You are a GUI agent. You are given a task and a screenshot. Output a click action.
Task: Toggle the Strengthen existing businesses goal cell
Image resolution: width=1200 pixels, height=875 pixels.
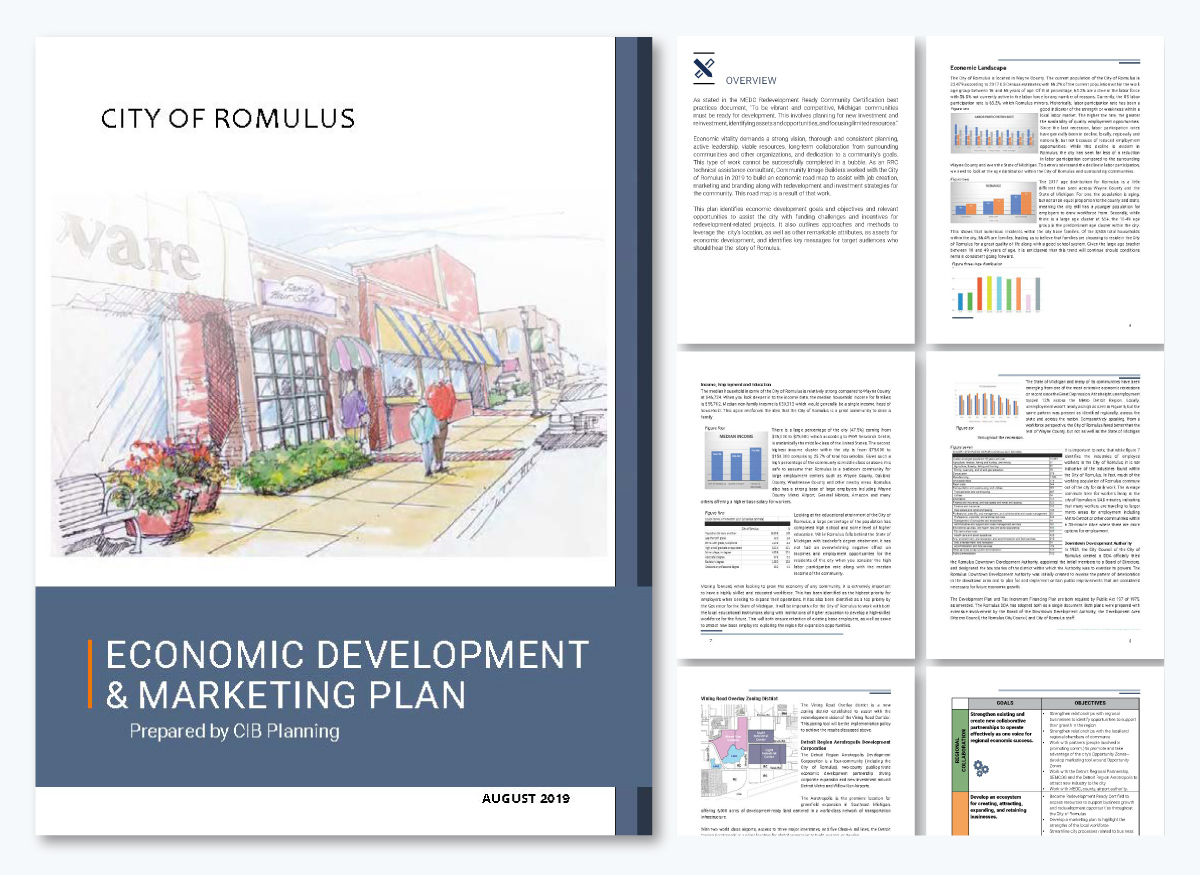1001,727
